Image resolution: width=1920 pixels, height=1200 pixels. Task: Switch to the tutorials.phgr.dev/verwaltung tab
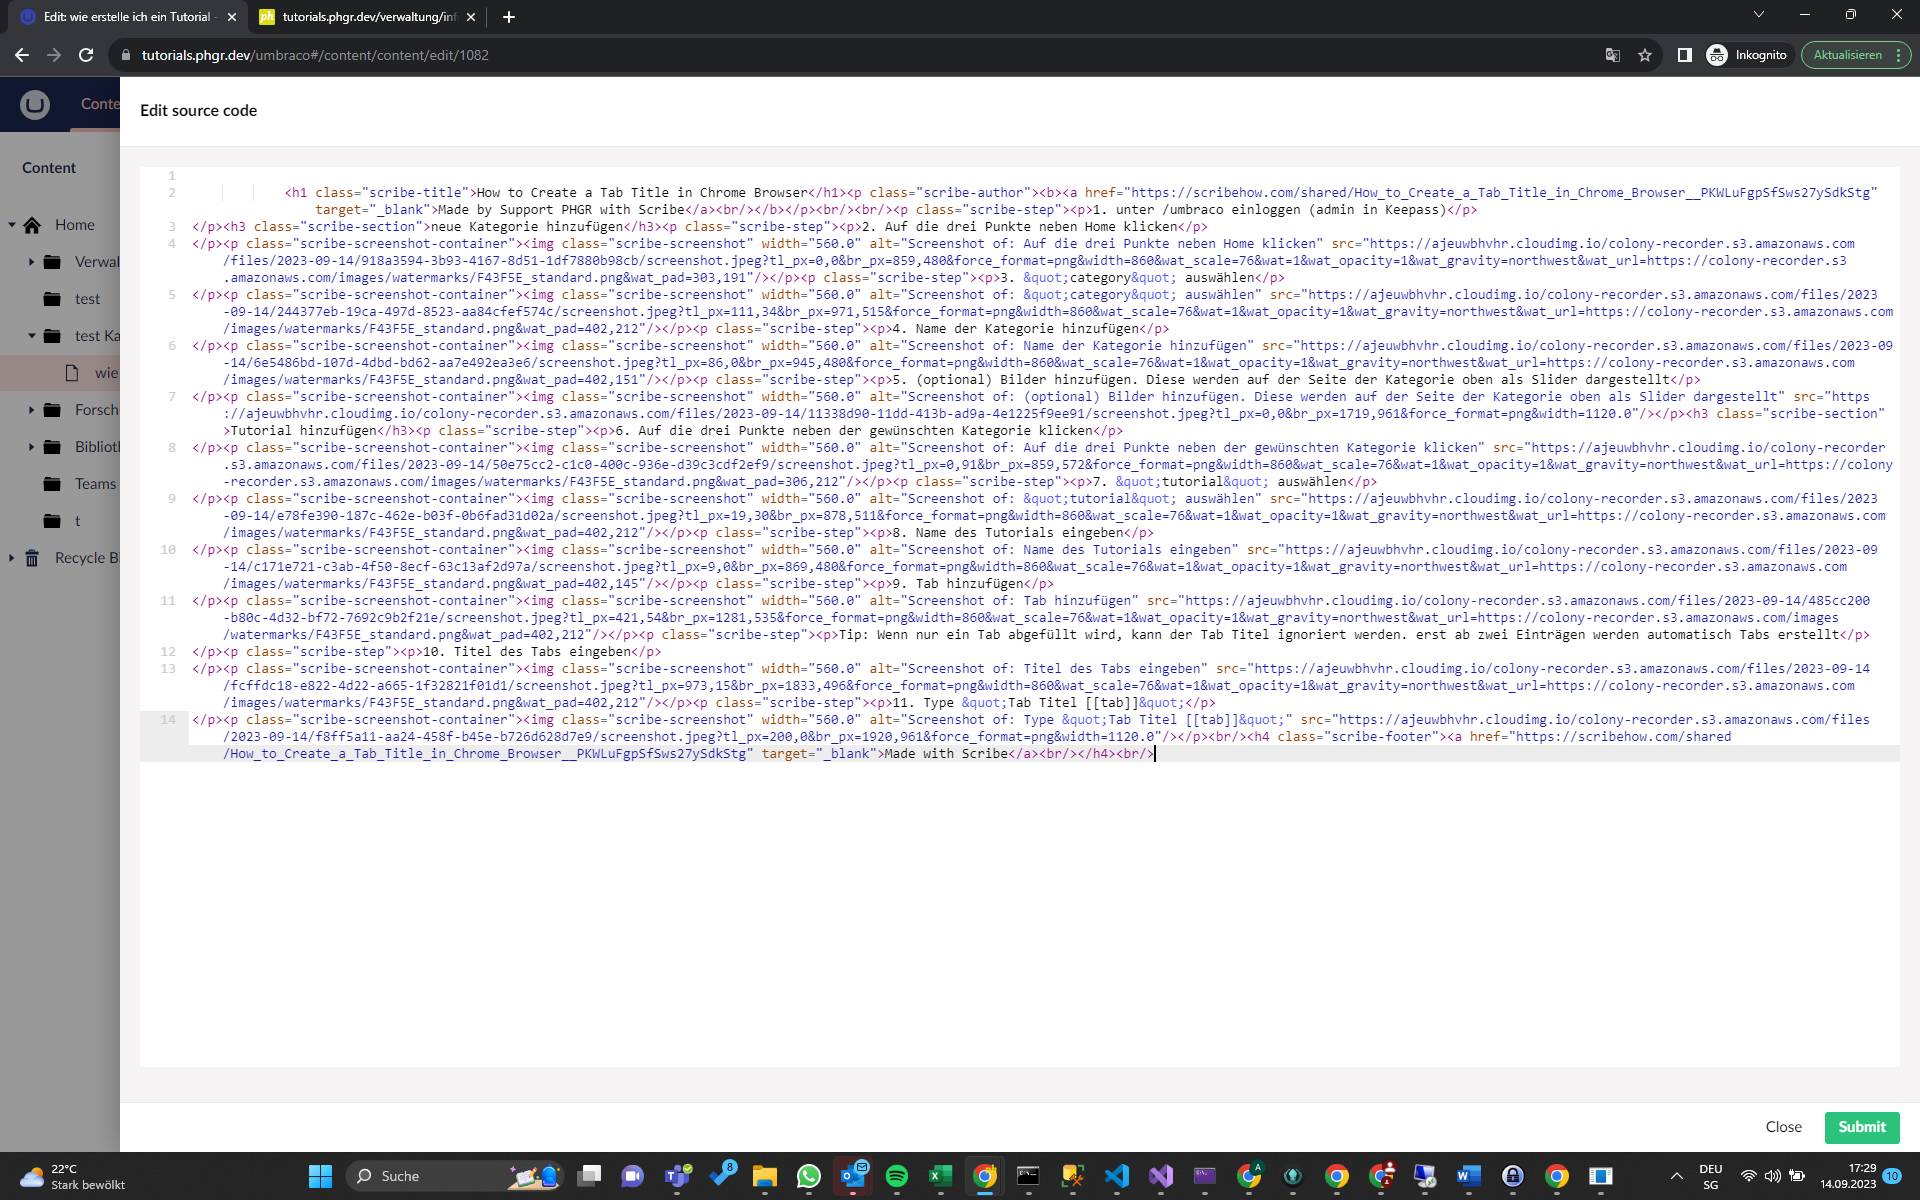click(368, 17)
